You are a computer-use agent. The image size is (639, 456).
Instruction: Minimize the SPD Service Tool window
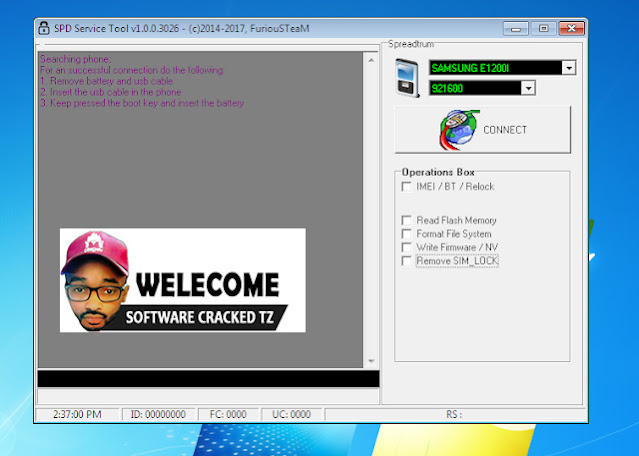(x=516, y=29)
